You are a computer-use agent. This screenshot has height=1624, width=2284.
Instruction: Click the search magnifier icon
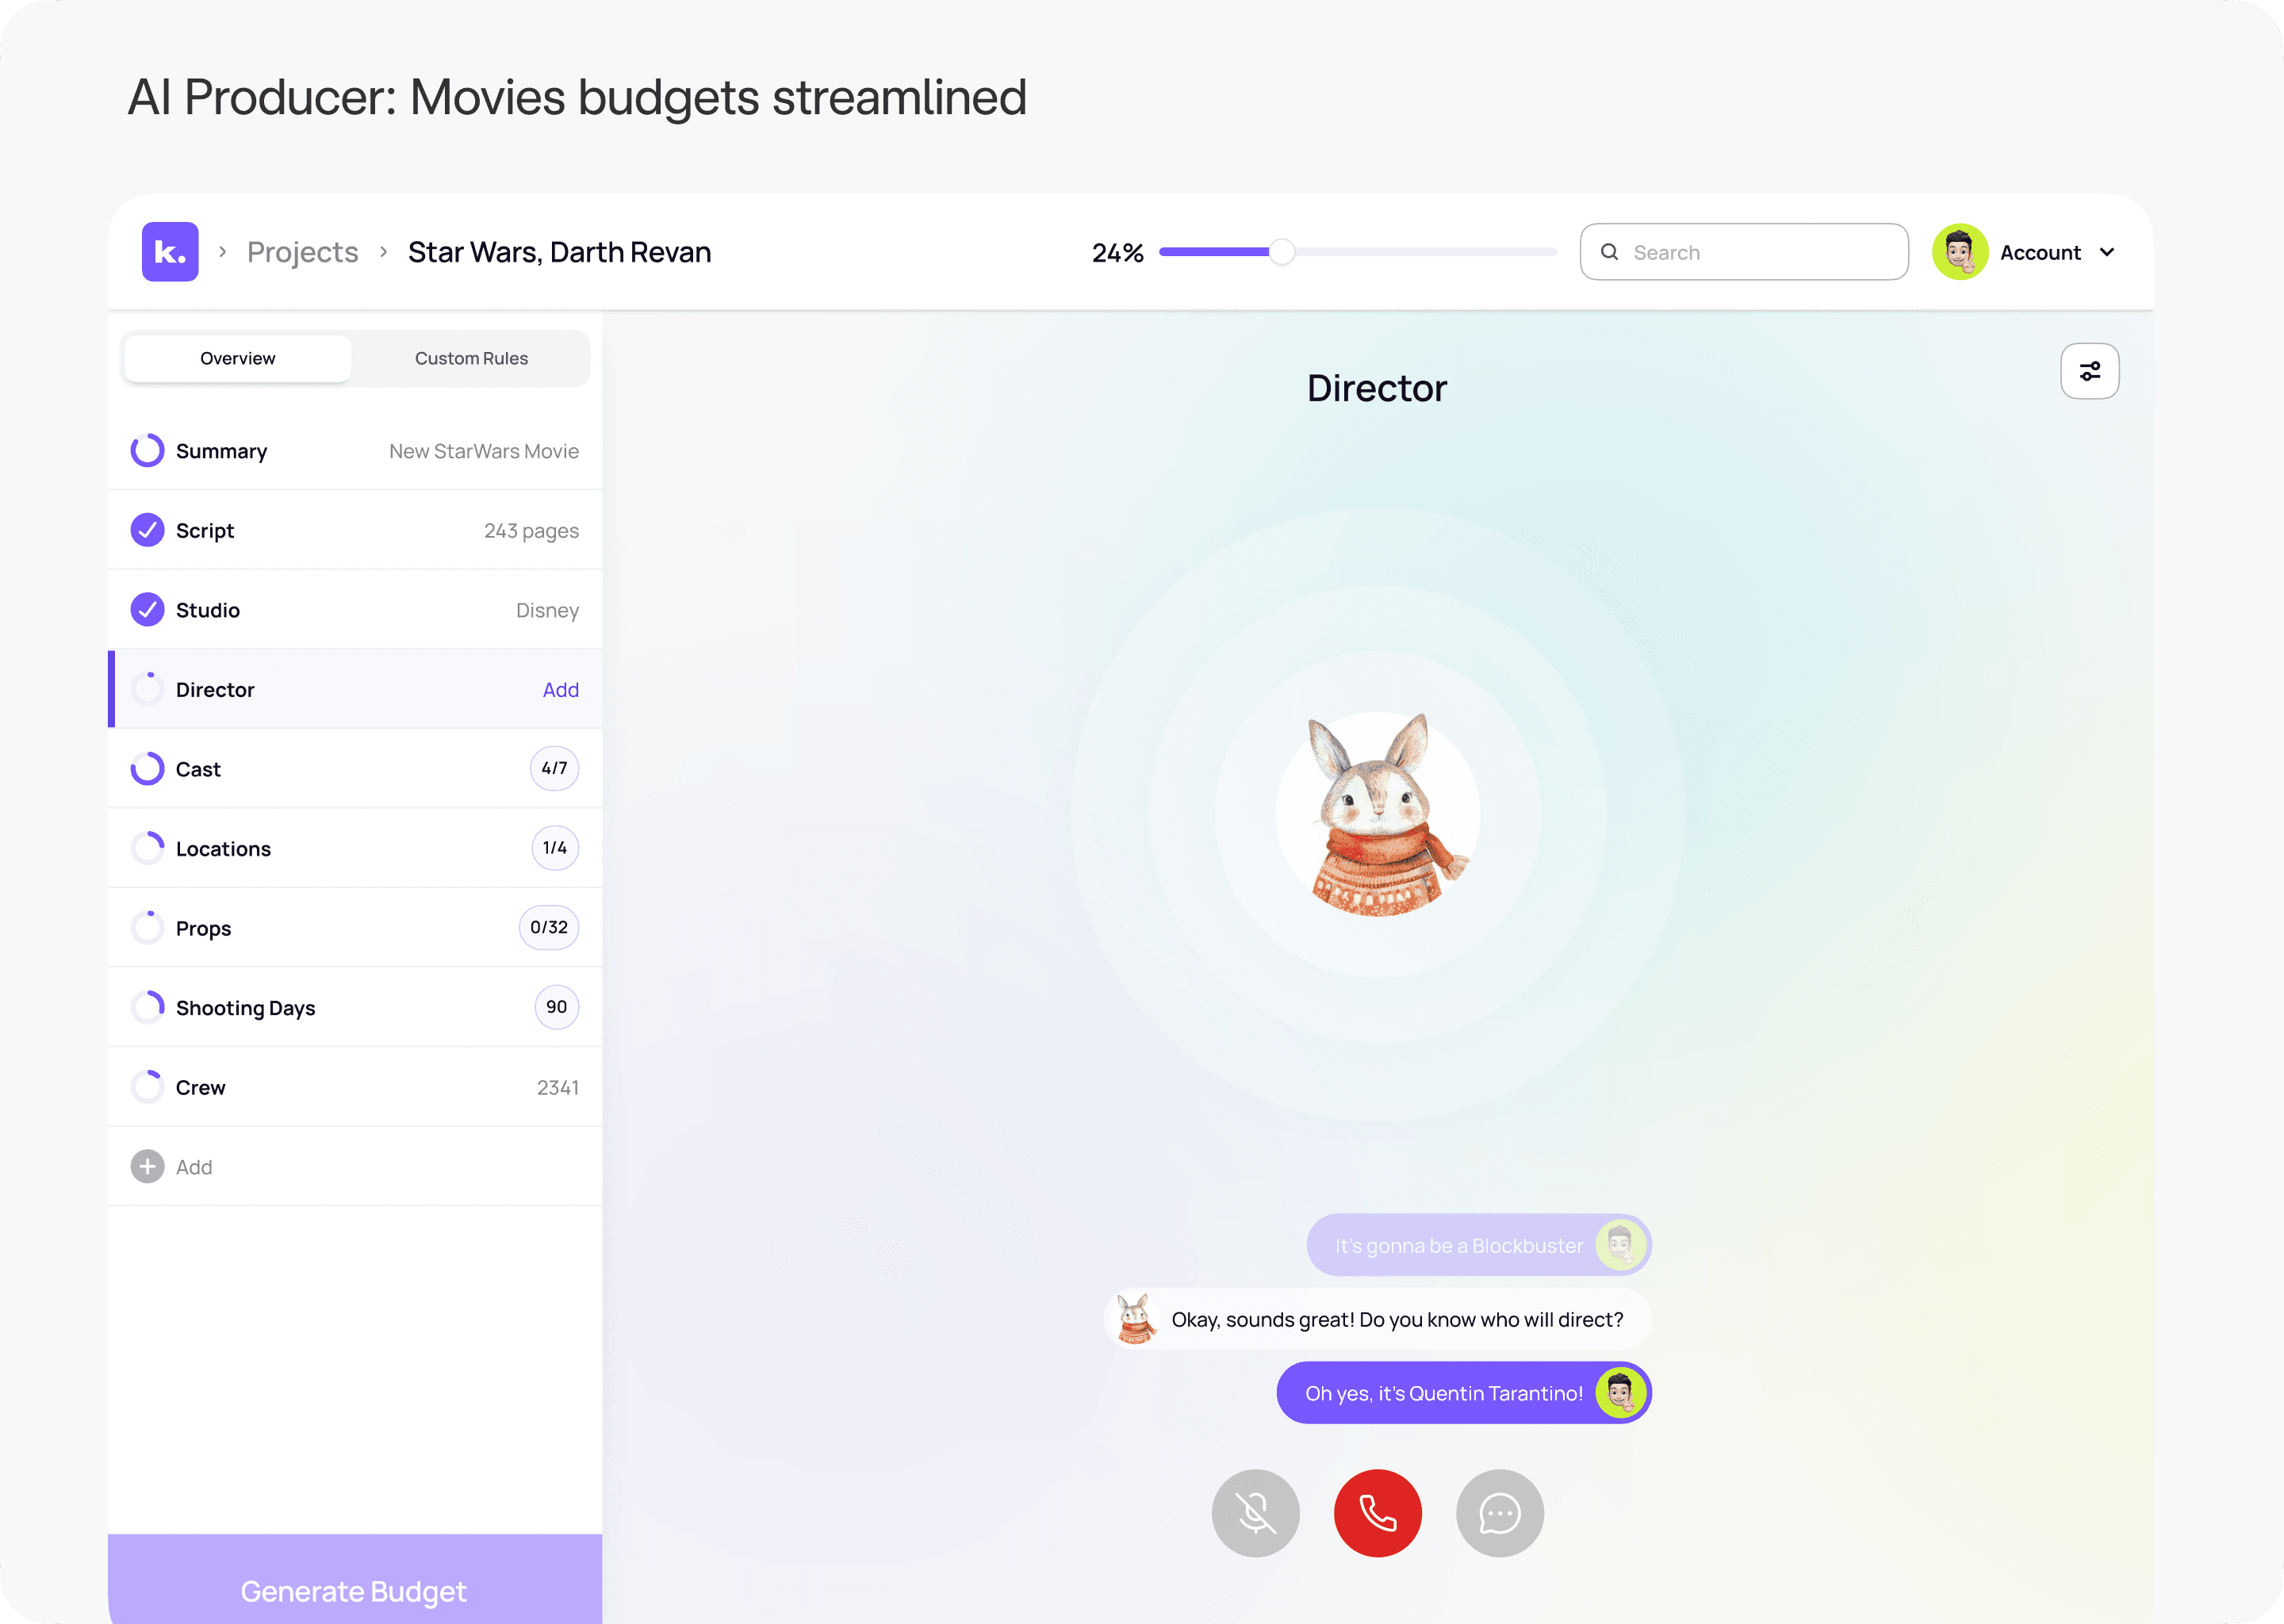tap(1610, 252)
